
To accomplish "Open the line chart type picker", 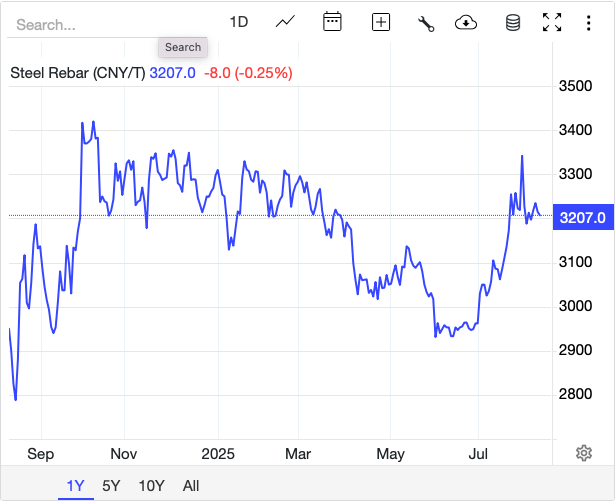I will pos(286,22).
